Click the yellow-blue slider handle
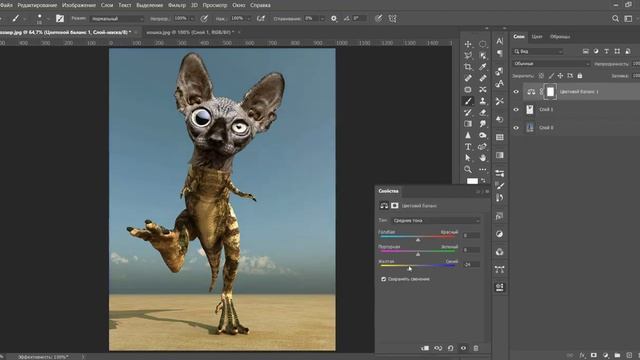The image size is (640, 360). 409,268
